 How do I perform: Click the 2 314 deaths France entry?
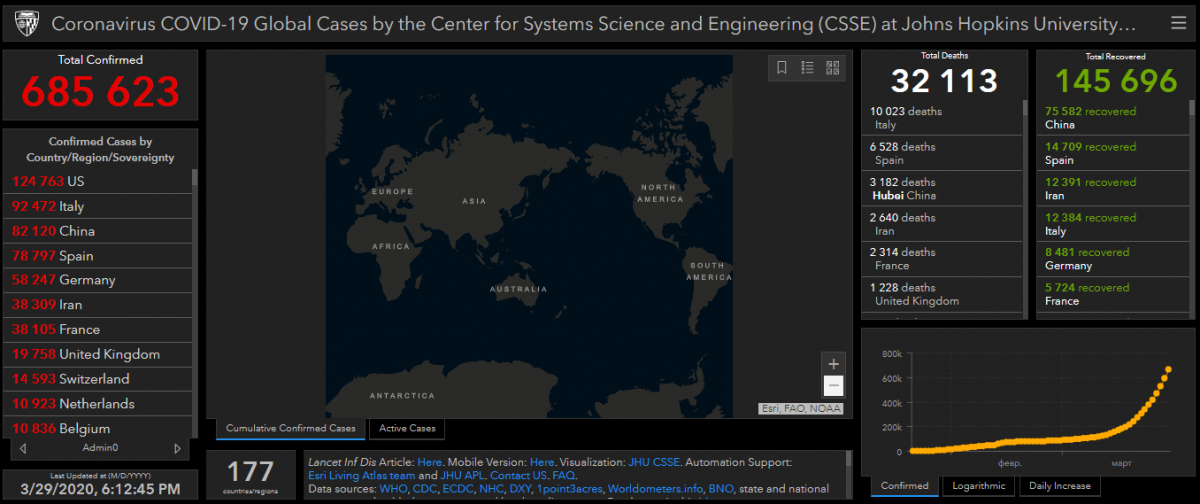point(941,258)
